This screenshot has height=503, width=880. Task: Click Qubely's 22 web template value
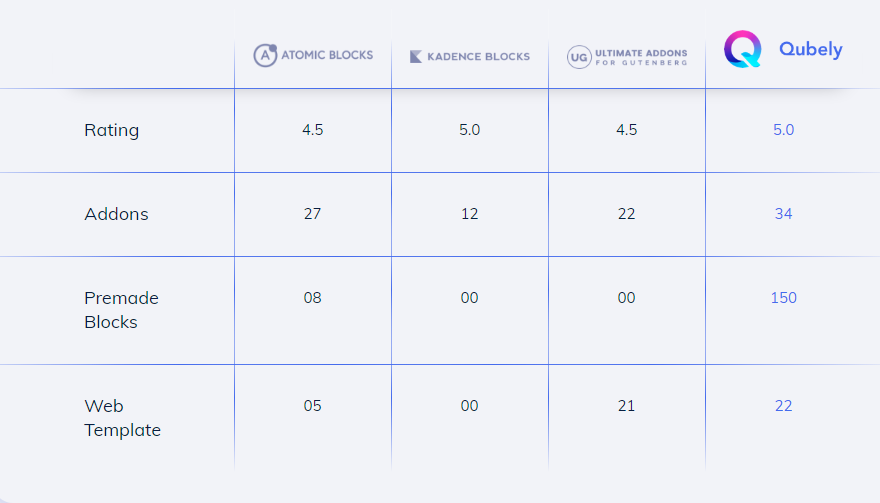pos(783,406)
